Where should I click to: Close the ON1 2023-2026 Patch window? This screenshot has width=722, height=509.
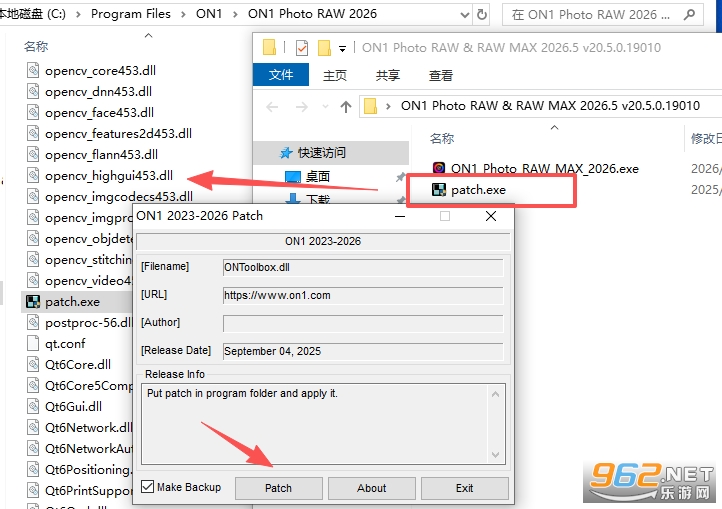click(491, 216)
